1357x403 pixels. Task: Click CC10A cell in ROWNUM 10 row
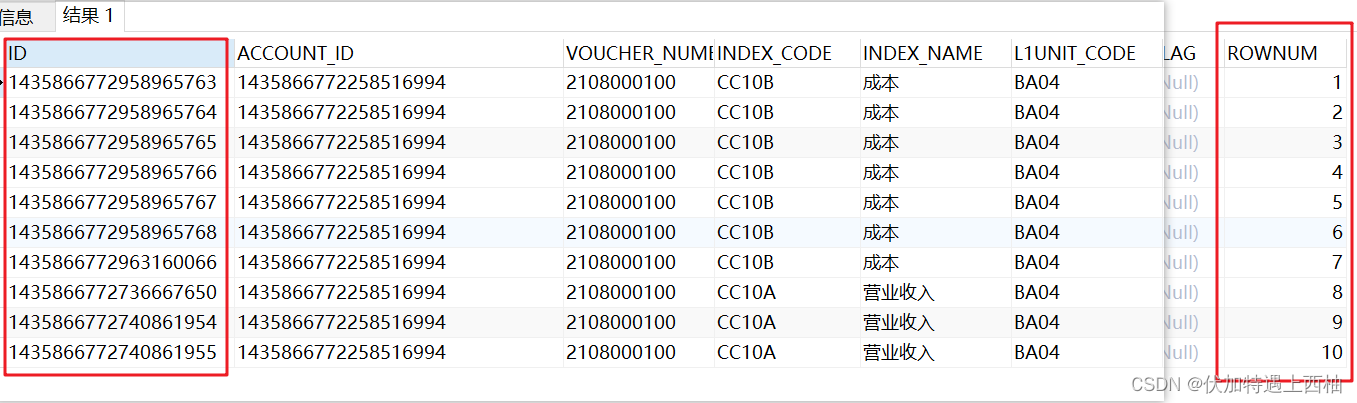click(x=787, y=353)
